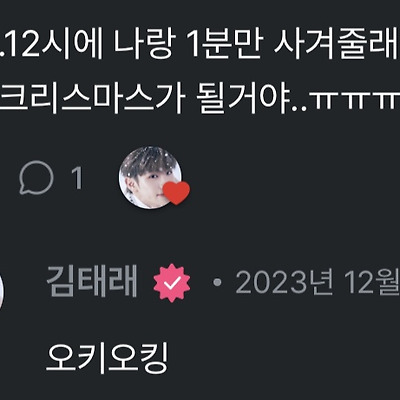400x400 pixels.
Task: Tap the reply text 오키오킹
Action: 107,357
